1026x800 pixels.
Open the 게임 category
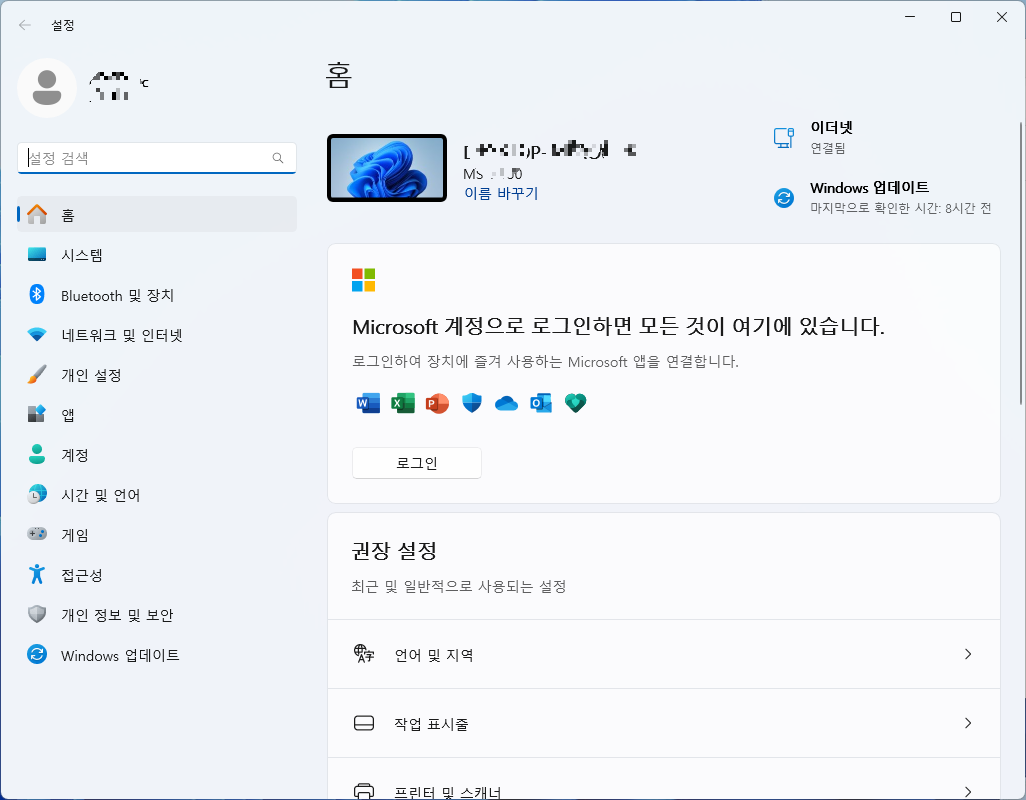tap(157, 534)
